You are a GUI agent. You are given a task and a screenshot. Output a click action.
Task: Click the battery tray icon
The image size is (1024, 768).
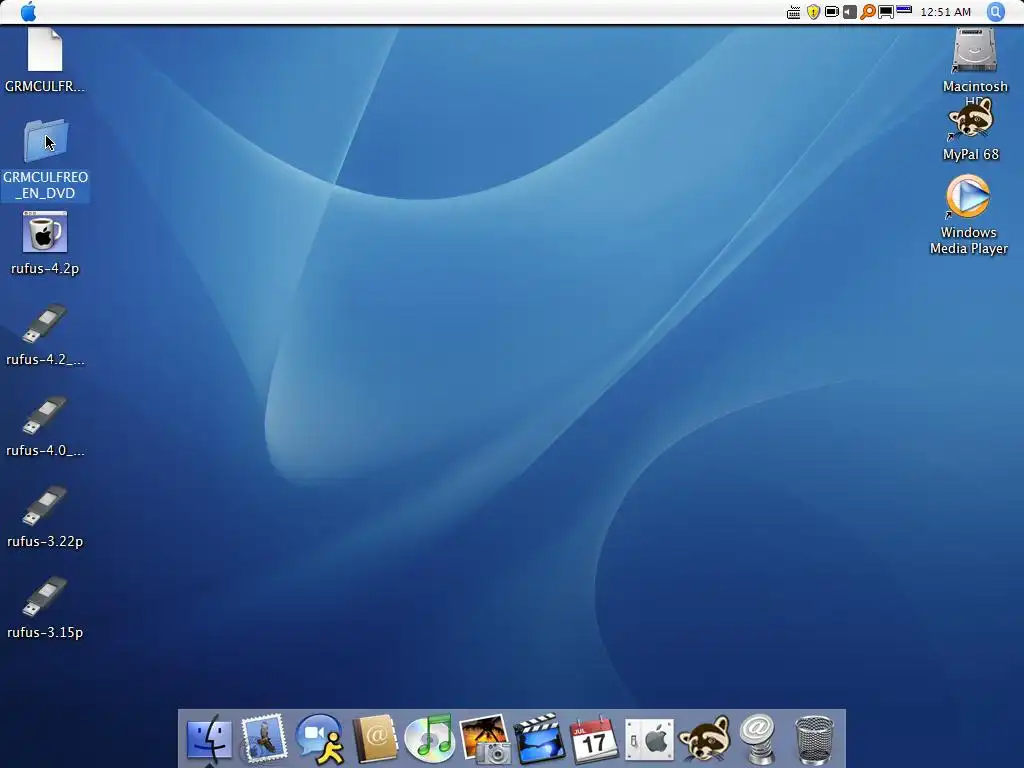coord(831,12)
